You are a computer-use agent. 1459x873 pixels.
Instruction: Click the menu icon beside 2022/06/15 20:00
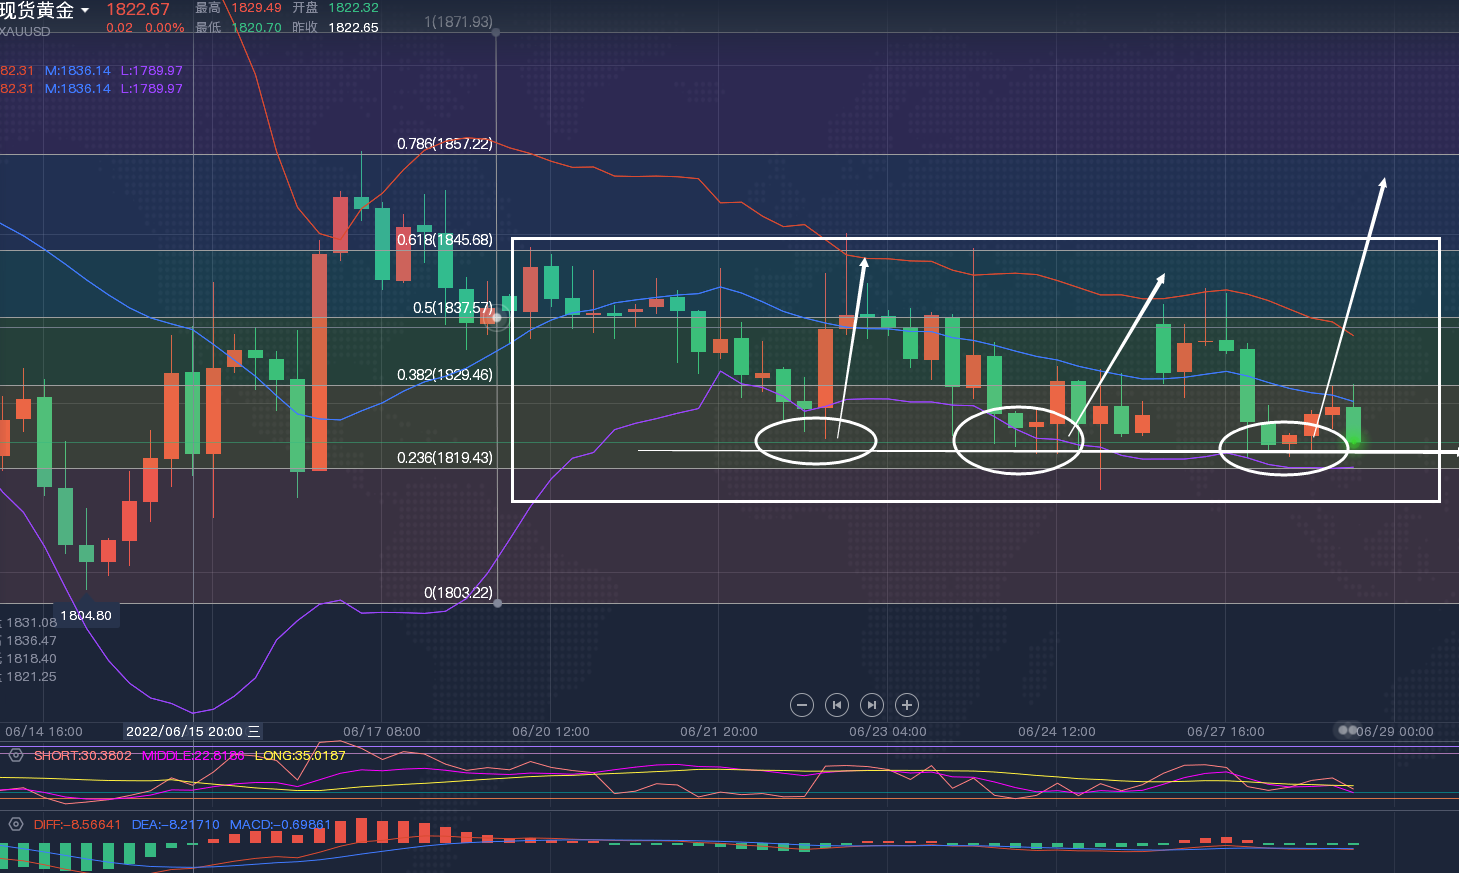pos(254,732)
